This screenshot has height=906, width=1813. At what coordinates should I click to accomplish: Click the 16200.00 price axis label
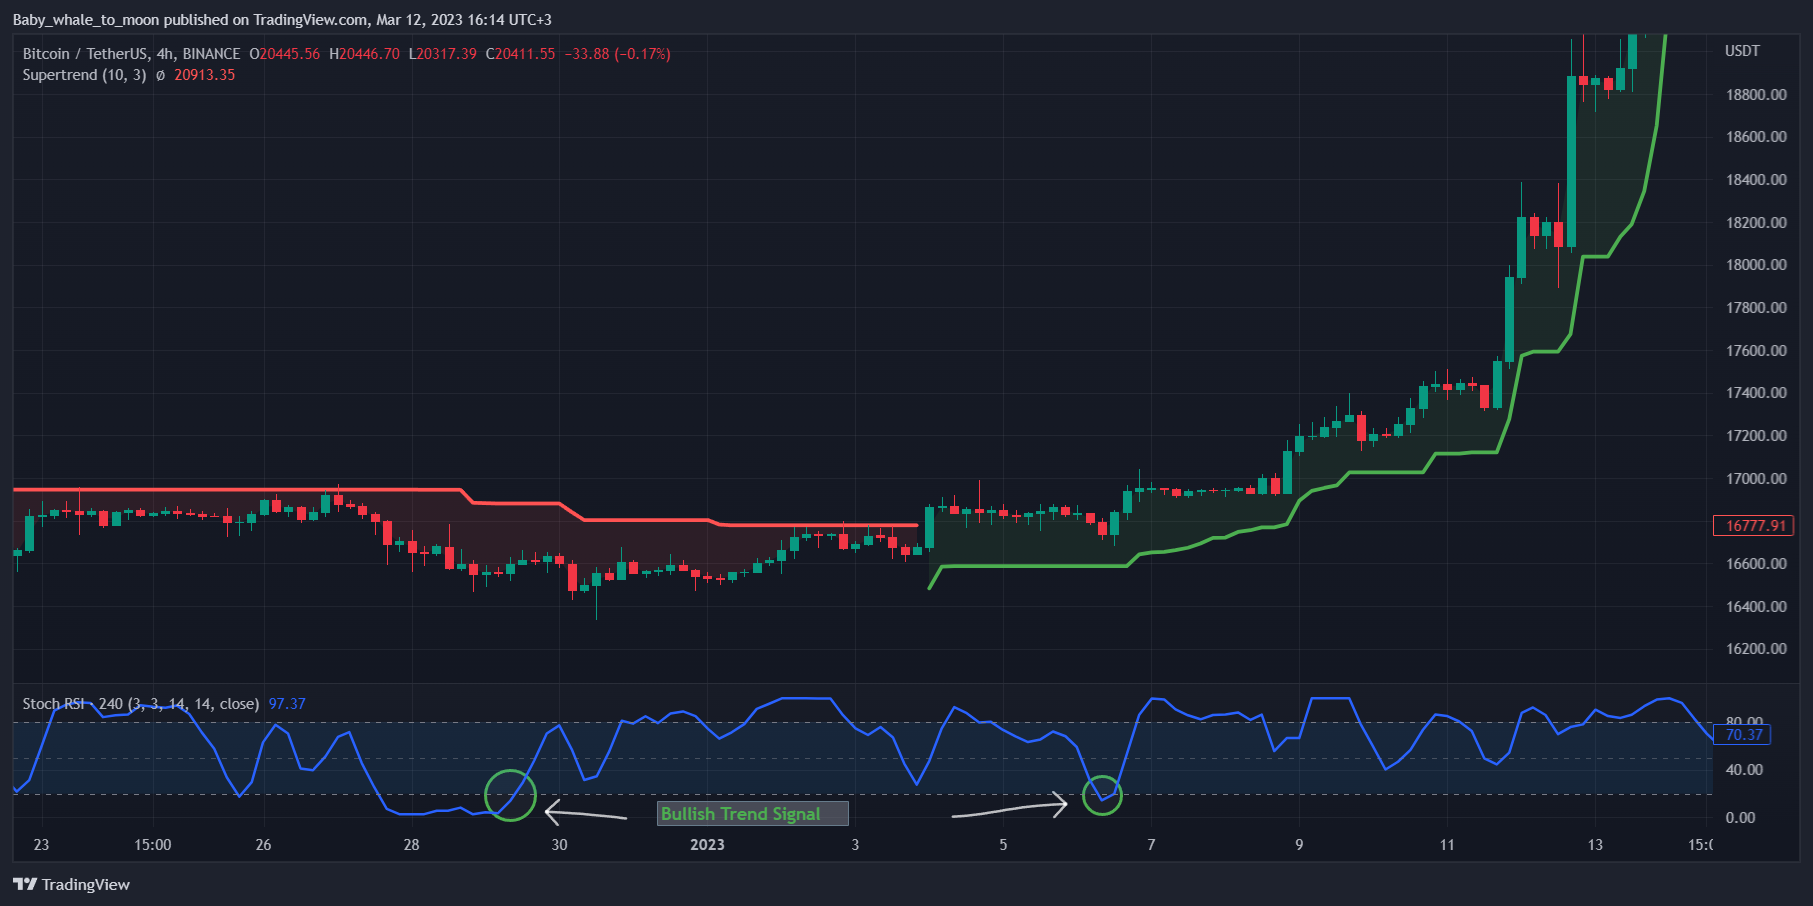[x=1756, y=649]
